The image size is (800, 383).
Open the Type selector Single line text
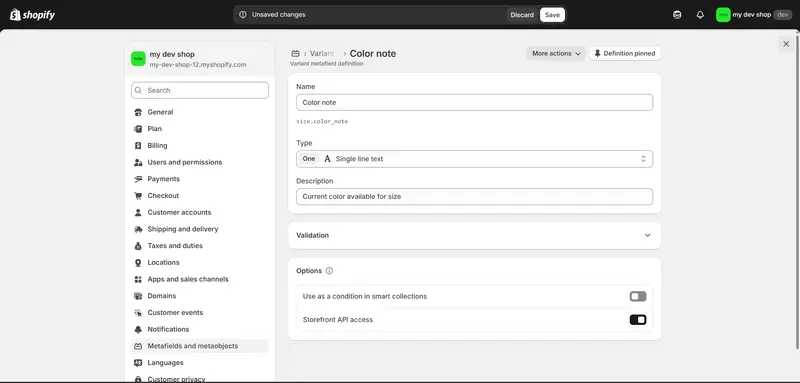pos(474,159)
